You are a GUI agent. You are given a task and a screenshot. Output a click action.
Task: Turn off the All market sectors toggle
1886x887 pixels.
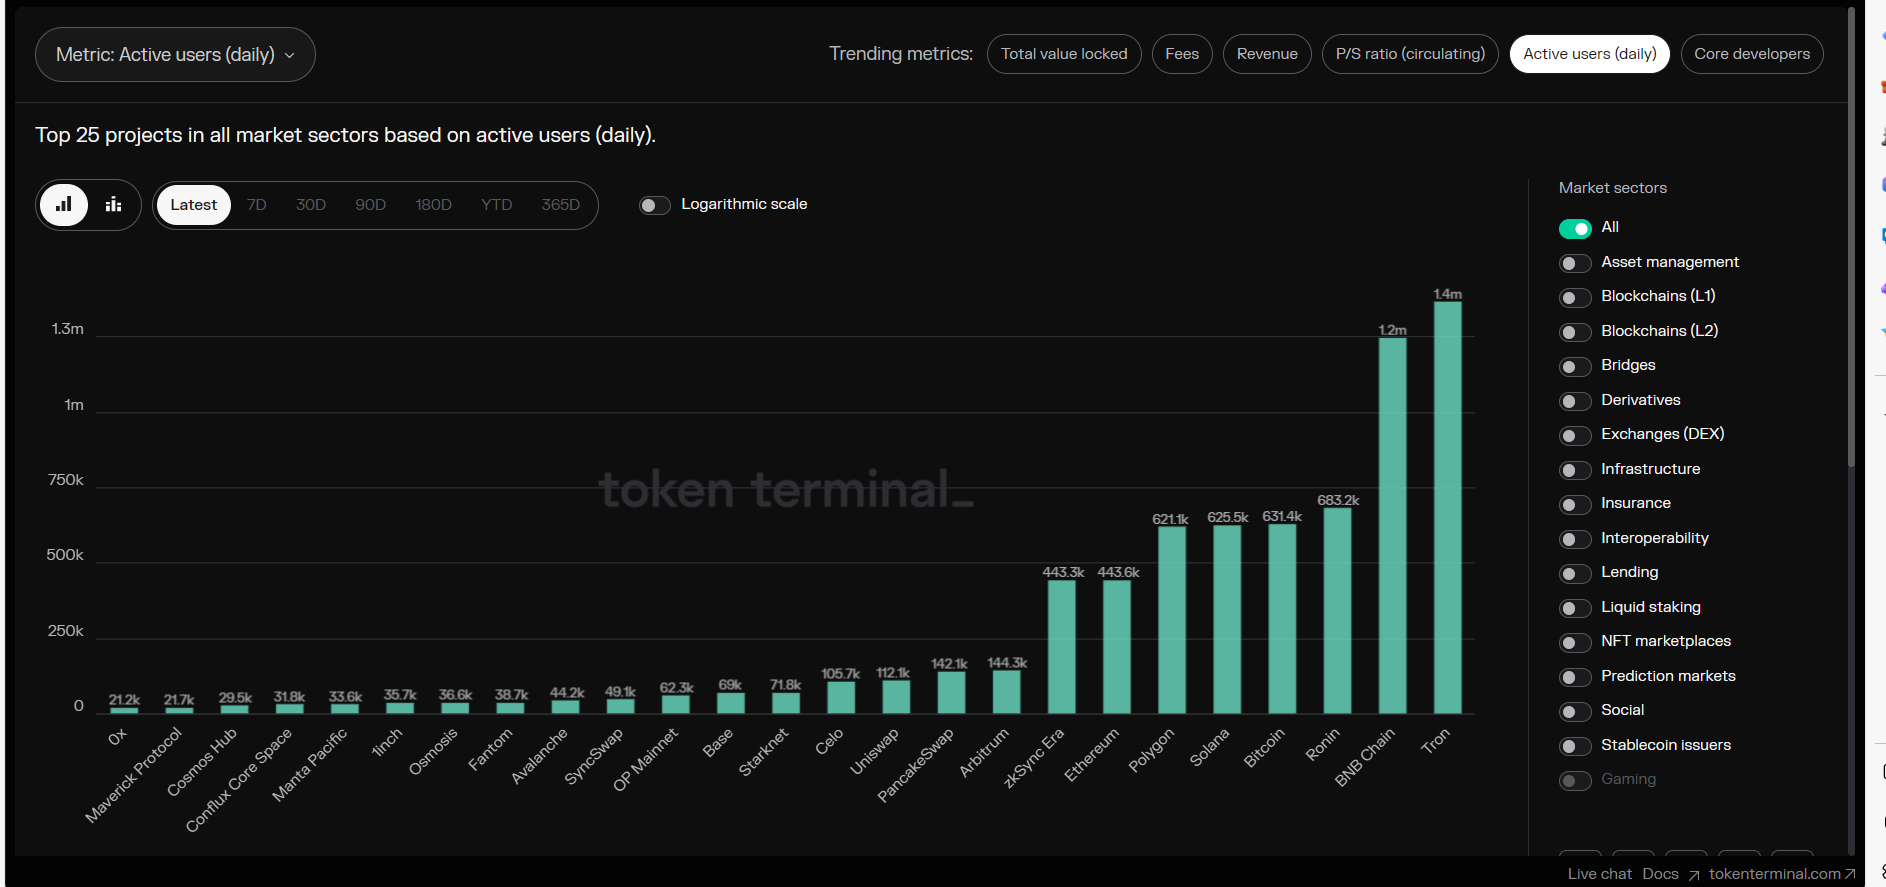tap(1575, 229)
